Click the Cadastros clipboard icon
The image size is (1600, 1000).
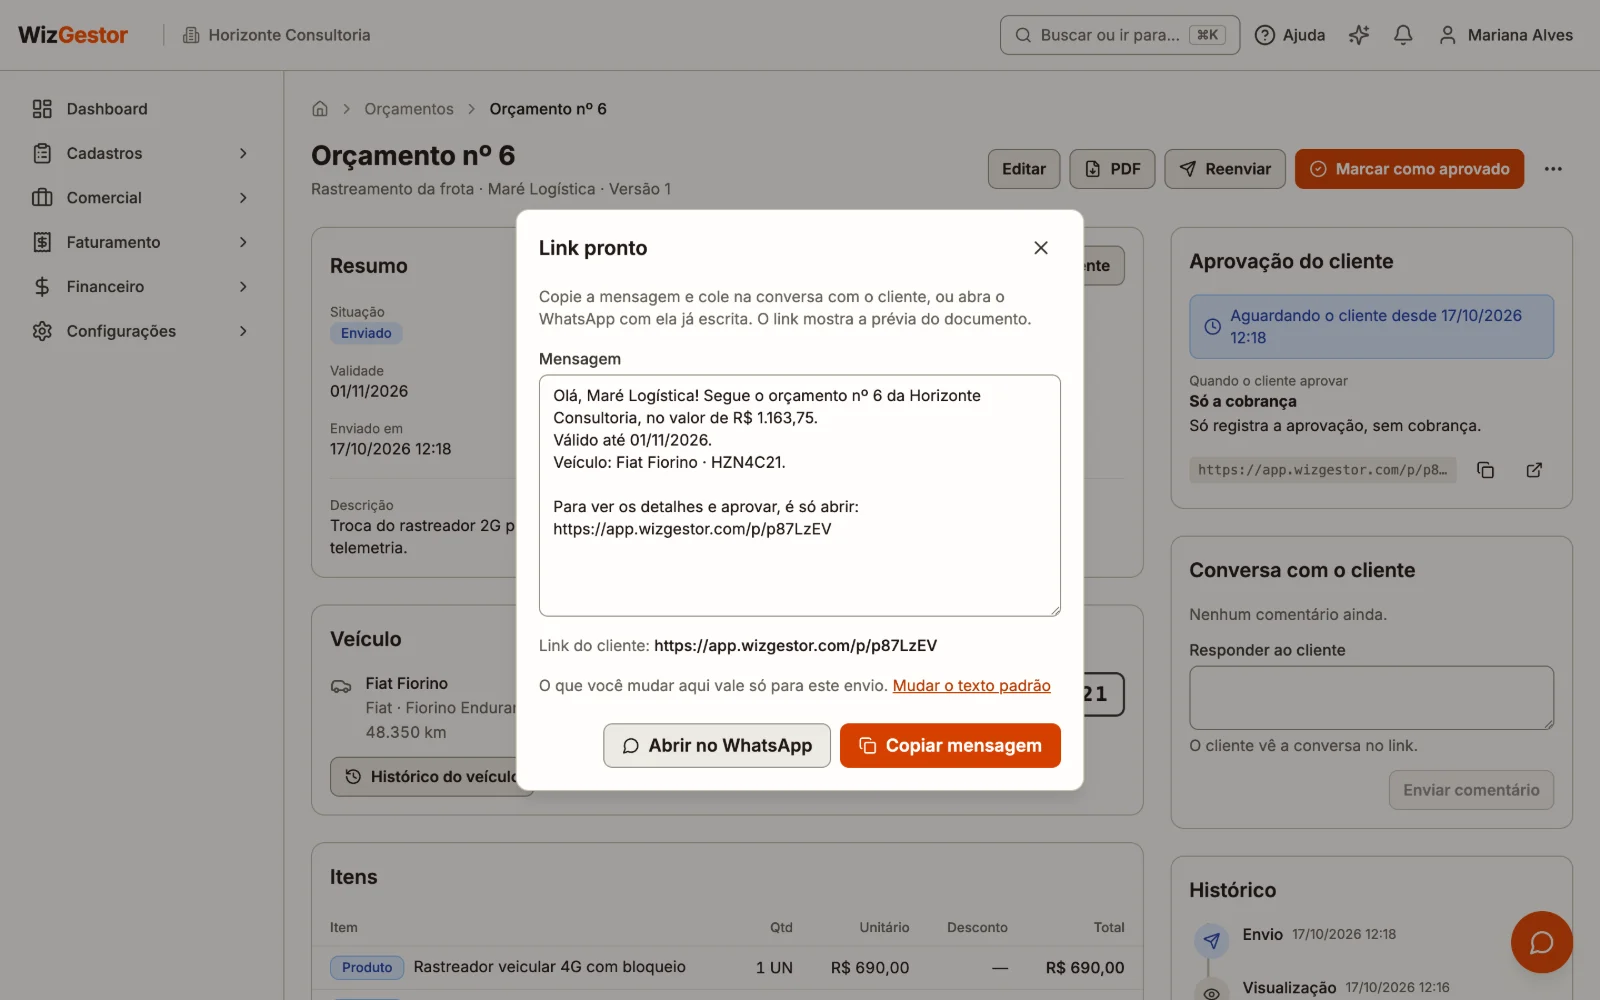pyautogui.click(x=42, y=153)
